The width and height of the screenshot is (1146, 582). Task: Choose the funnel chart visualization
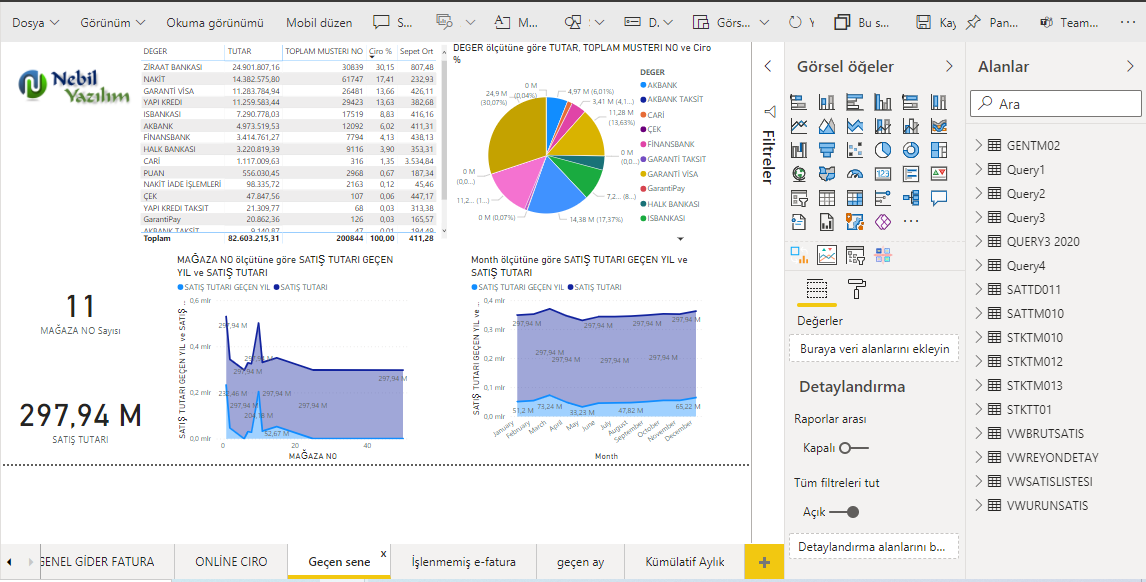(x=827, y=150)
